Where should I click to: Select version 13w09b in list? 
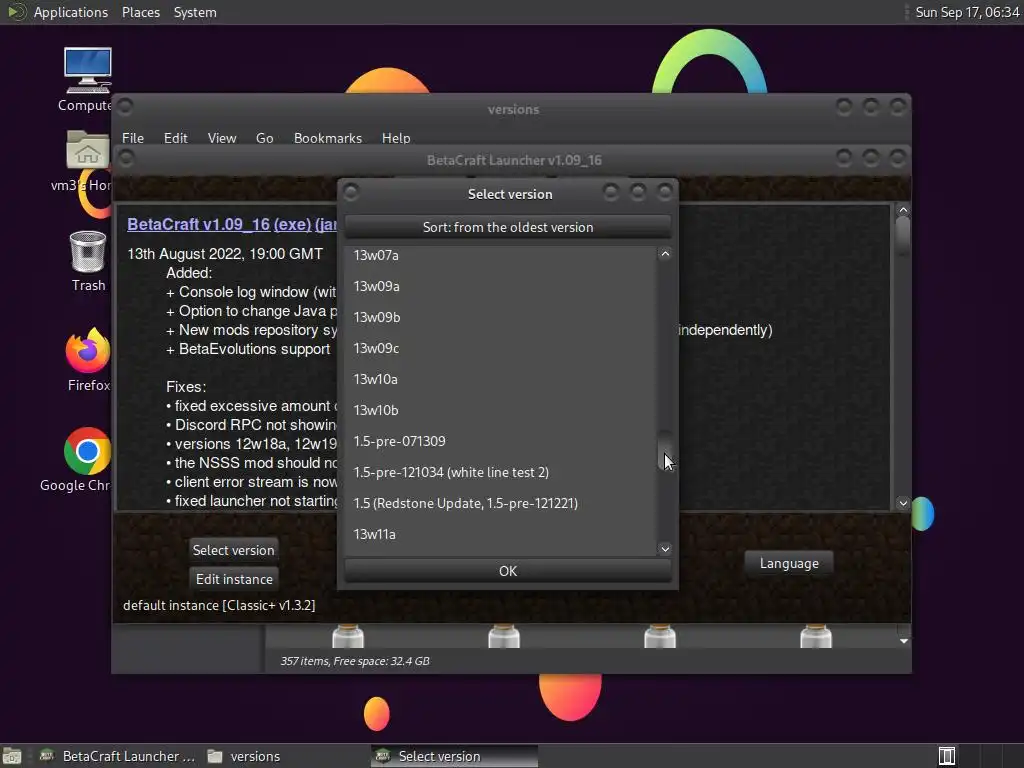[500, 317]
